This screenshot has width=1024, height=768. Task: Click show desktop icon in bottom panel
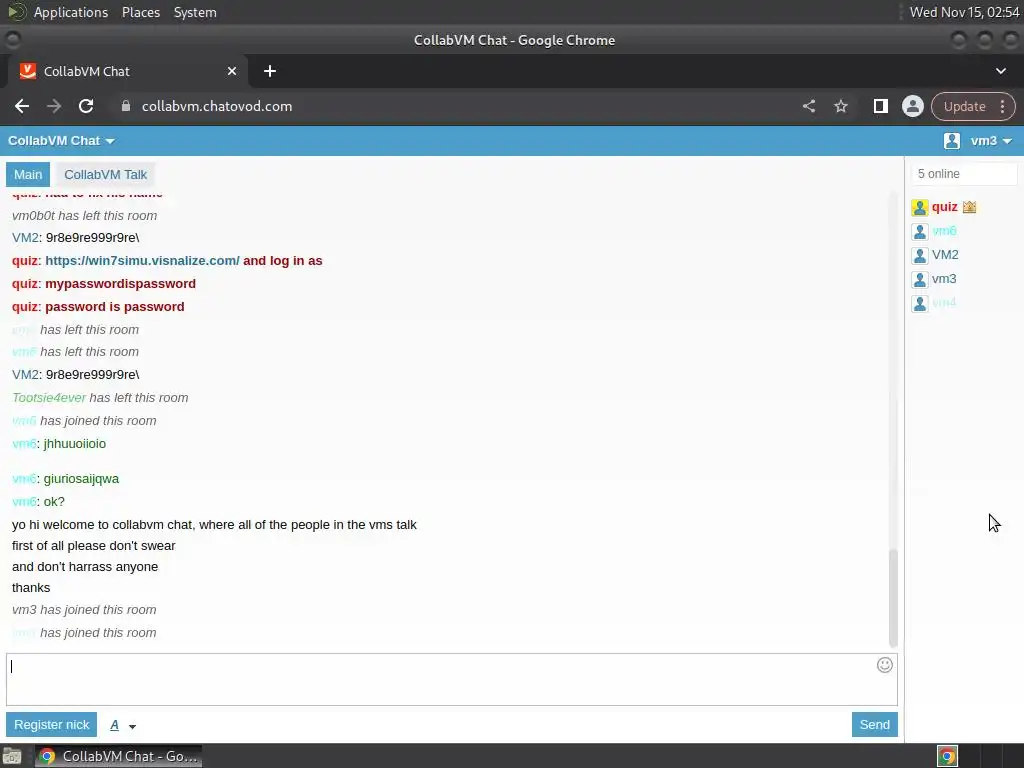(12, 756)
